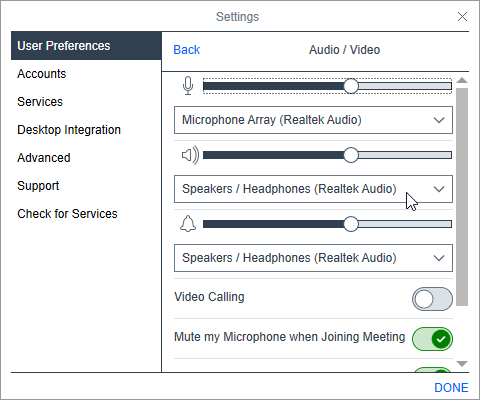Enable the Video Calling toggle
480x400 pixels.
coord(432,299)
